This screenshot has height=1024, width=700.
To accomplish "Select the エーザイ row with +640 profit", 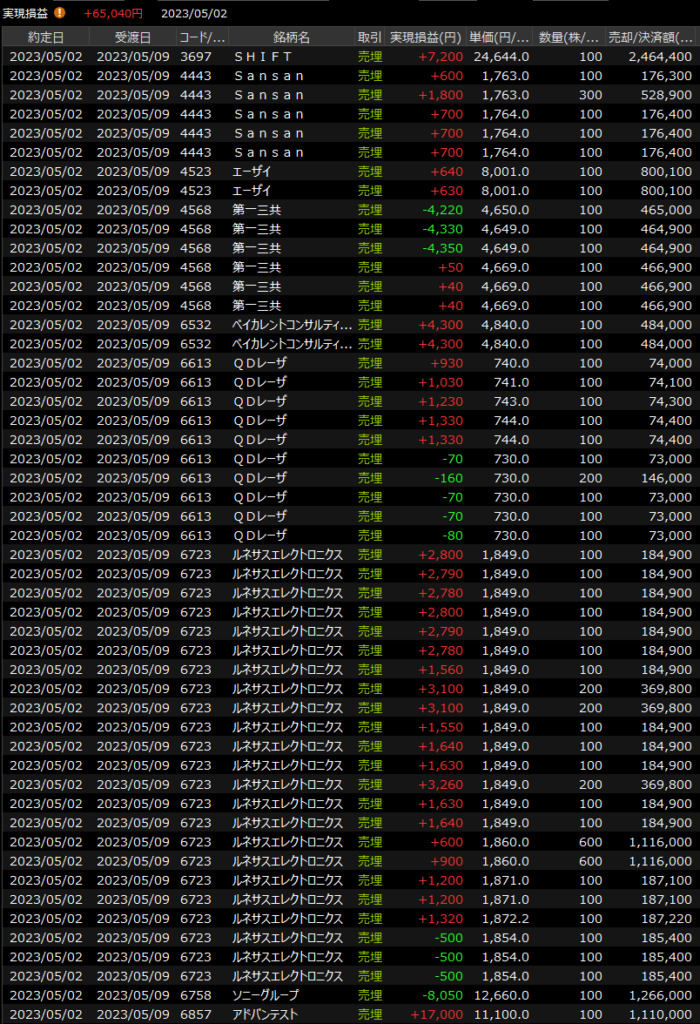I will 350,171.
